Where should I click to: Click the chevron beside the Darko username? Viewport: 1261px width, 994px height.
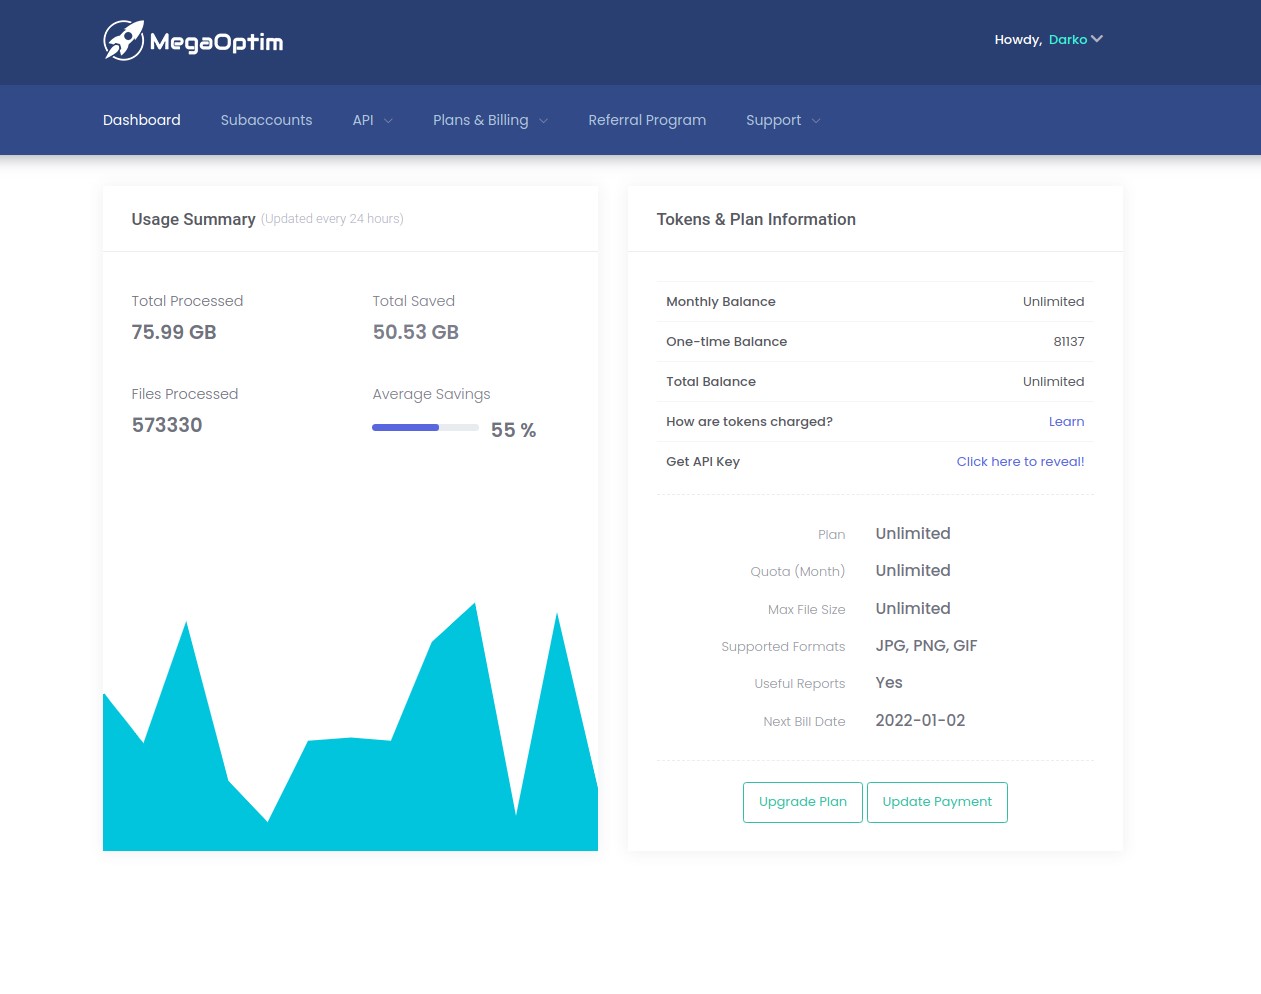(x=1097, y=39)
